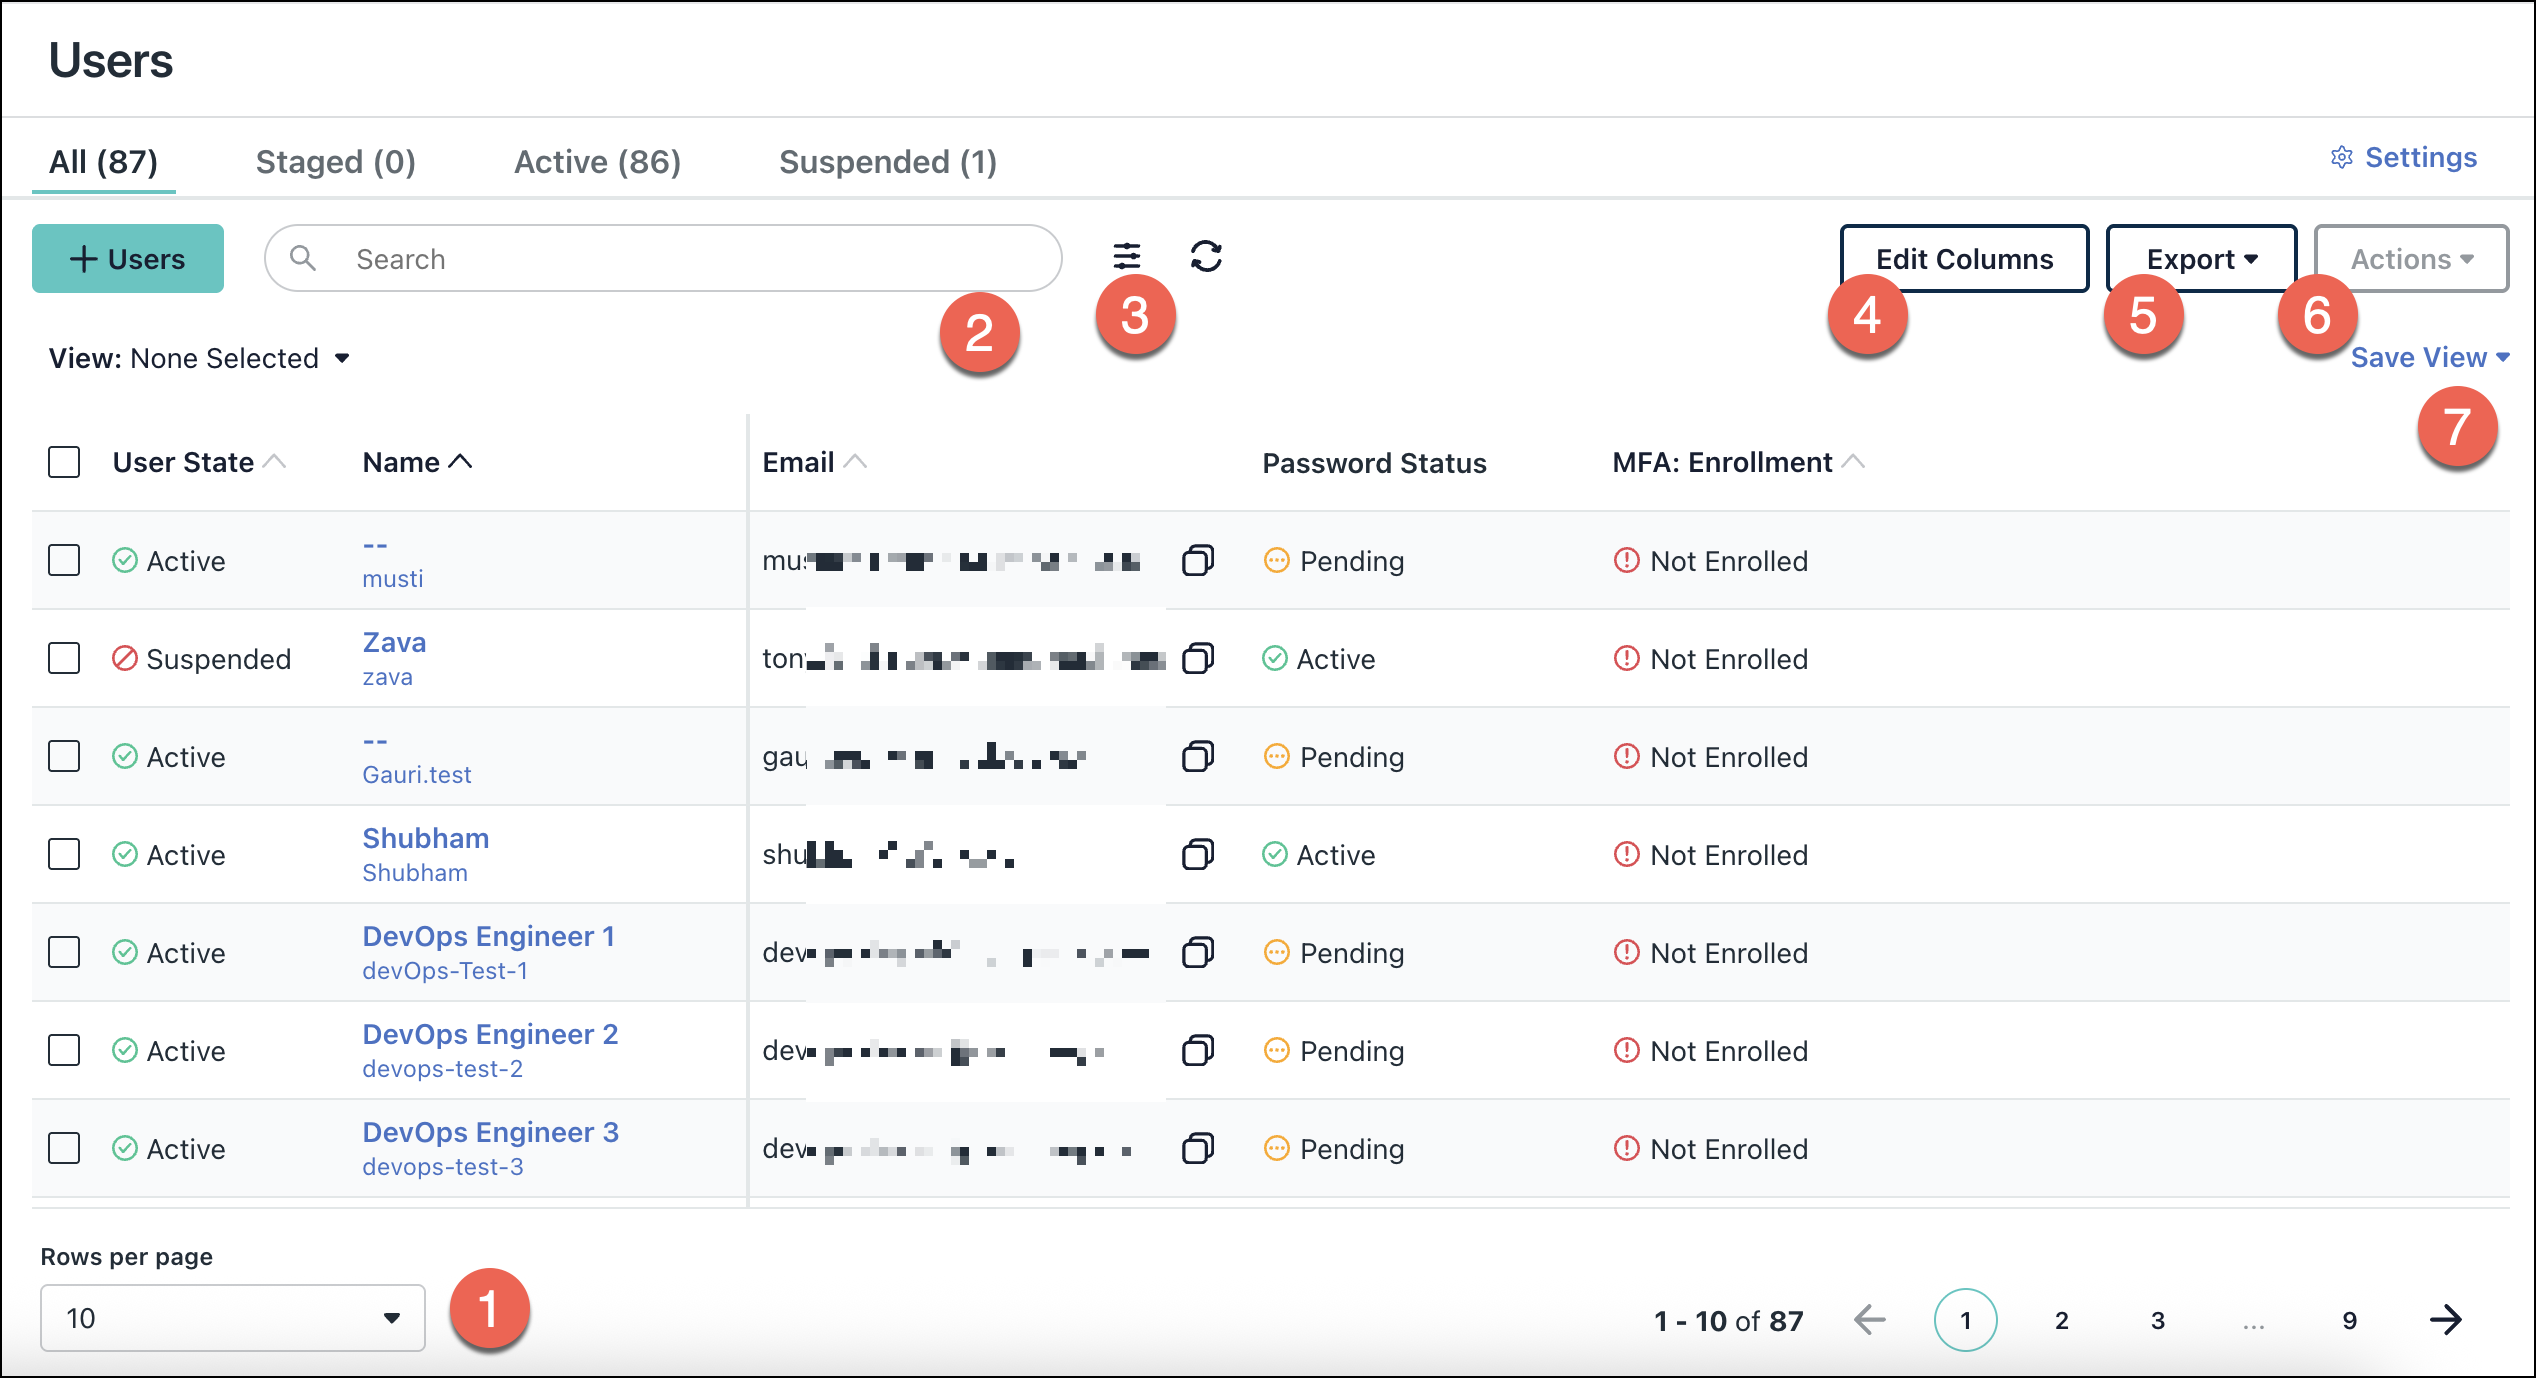Switch to the Suspended tab
Screen dimensions: 2536x1378
click(x=887, y=161)
